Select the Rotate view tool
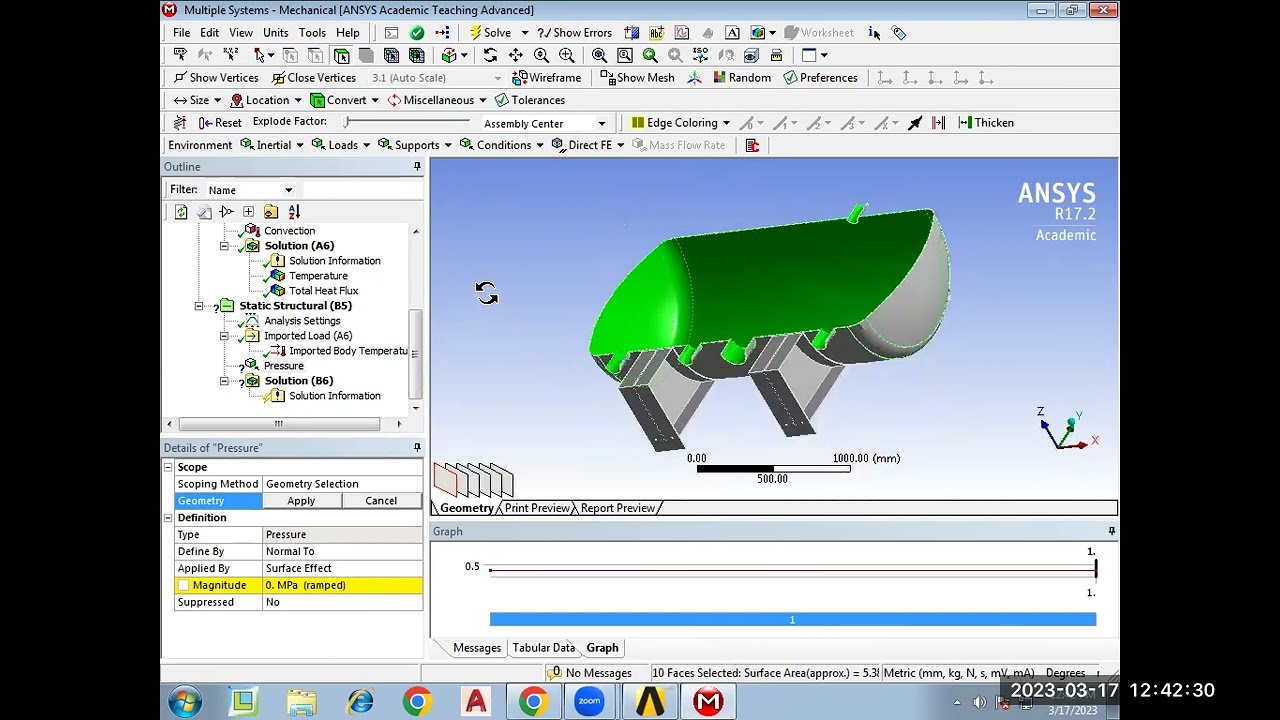Screen dimensions: 1280x720 [490, 55]
